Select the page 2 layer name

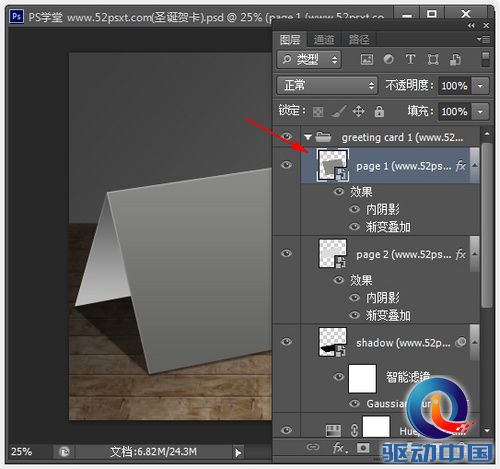point(404,254)
